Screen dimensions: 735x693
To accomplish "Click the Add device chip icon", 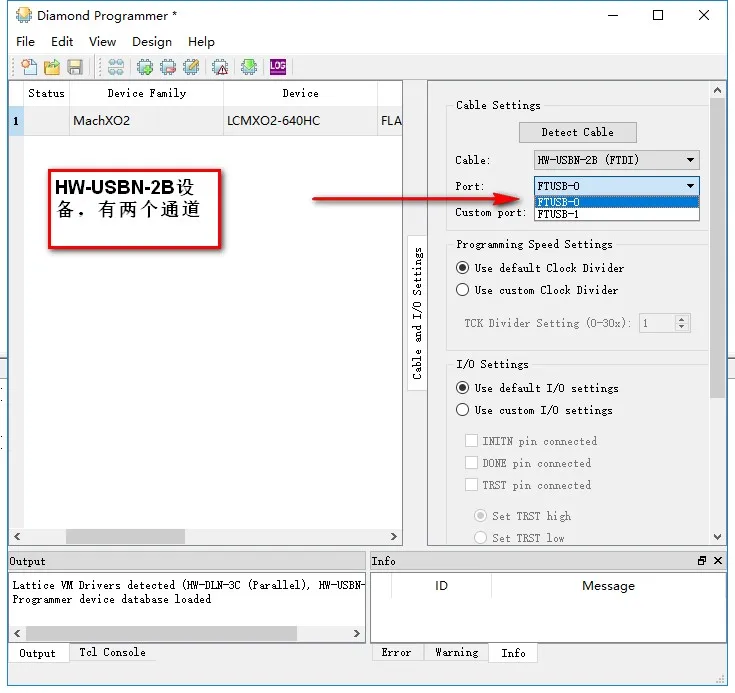I will (x=145, y=67).
